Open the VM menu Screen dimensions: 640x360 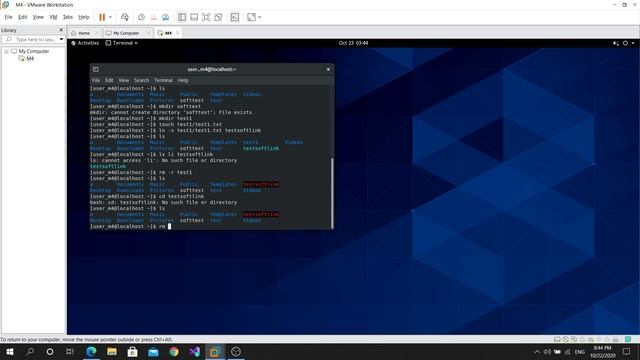pyautogui.click(x=53, y=17)
